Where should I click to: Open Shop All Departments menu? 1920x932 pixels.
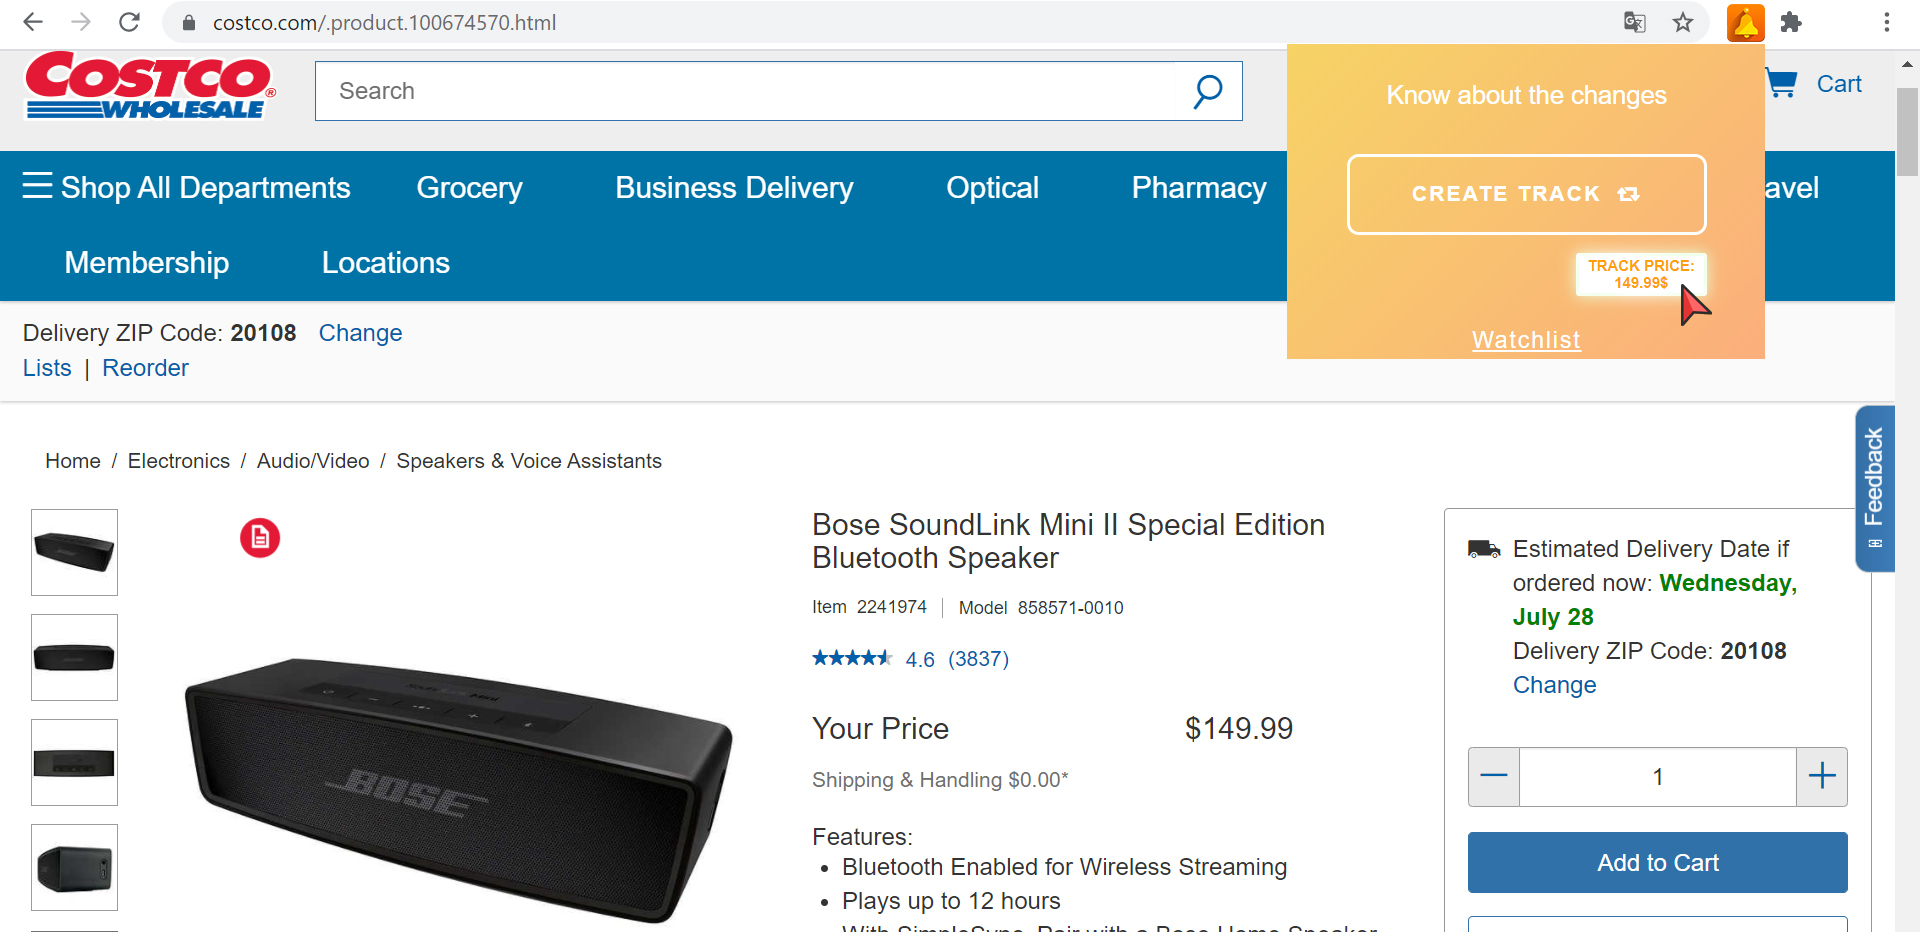[x=186, y=188]
